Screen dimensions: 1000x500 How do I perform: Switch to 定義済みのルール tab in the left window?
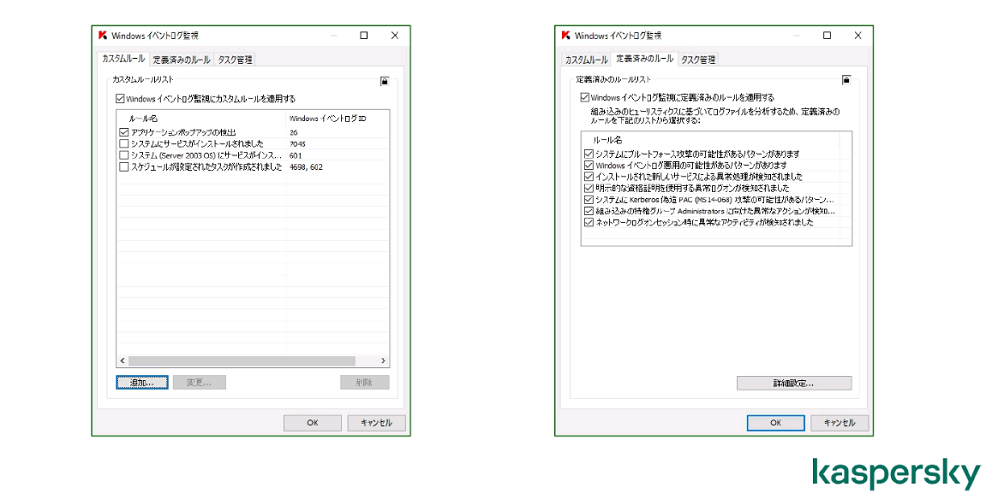point(181,60)
